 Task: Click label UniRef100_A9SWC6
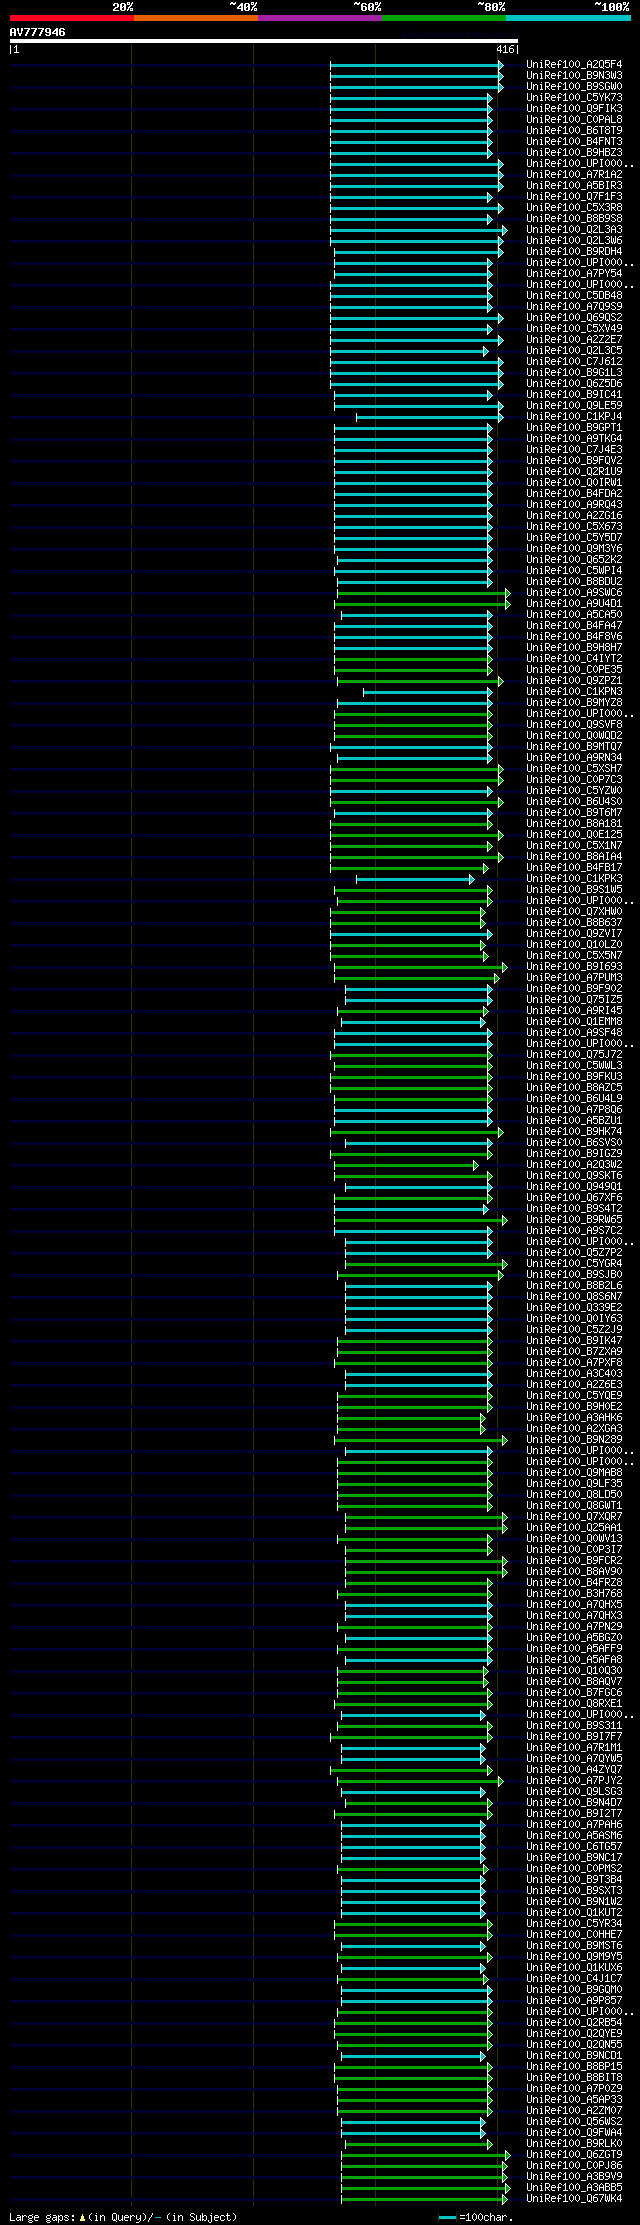tap(574, 593)
